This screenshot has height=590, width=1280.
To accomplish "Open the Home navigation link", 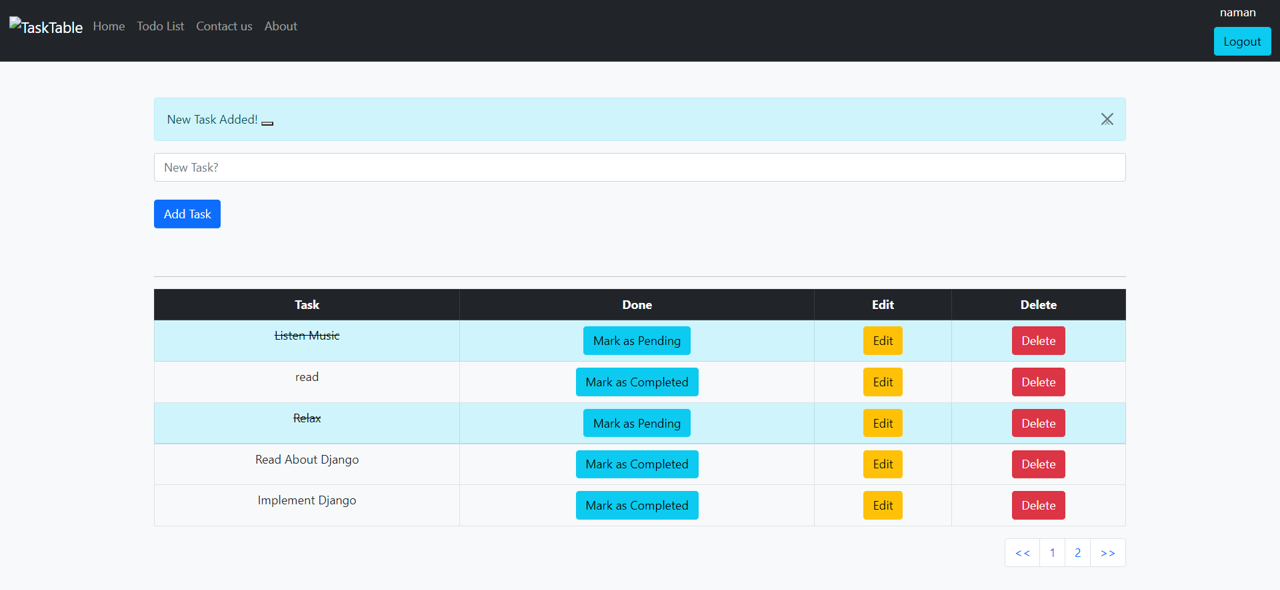I will point(108,26).
